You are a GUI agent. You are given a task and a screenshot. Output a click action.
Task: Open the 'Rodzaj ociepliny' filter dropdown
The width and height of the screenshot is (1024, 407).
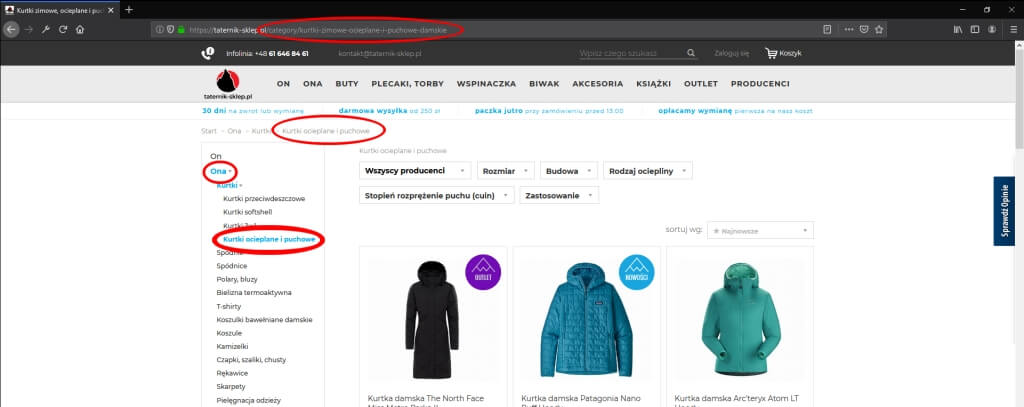tap(648, 171)
